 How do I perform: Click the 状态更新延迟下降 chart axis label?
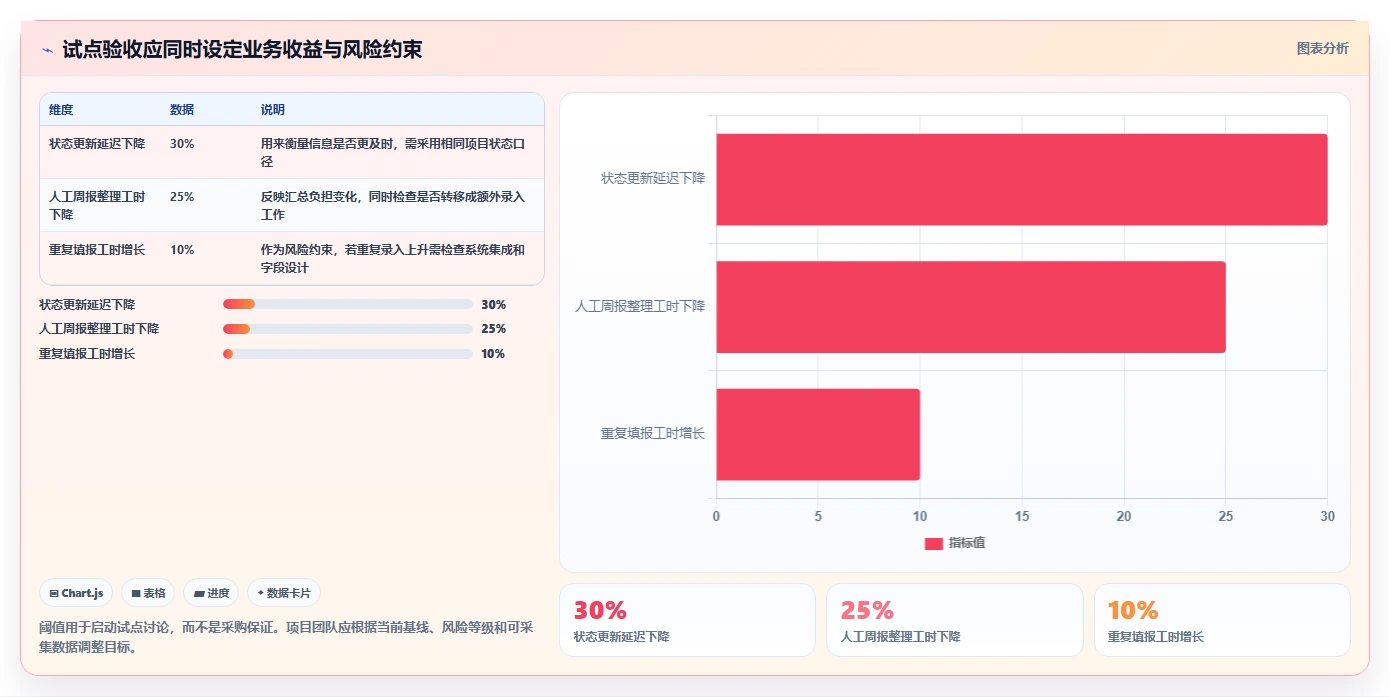pyautogui.click(x=653, y=179)
